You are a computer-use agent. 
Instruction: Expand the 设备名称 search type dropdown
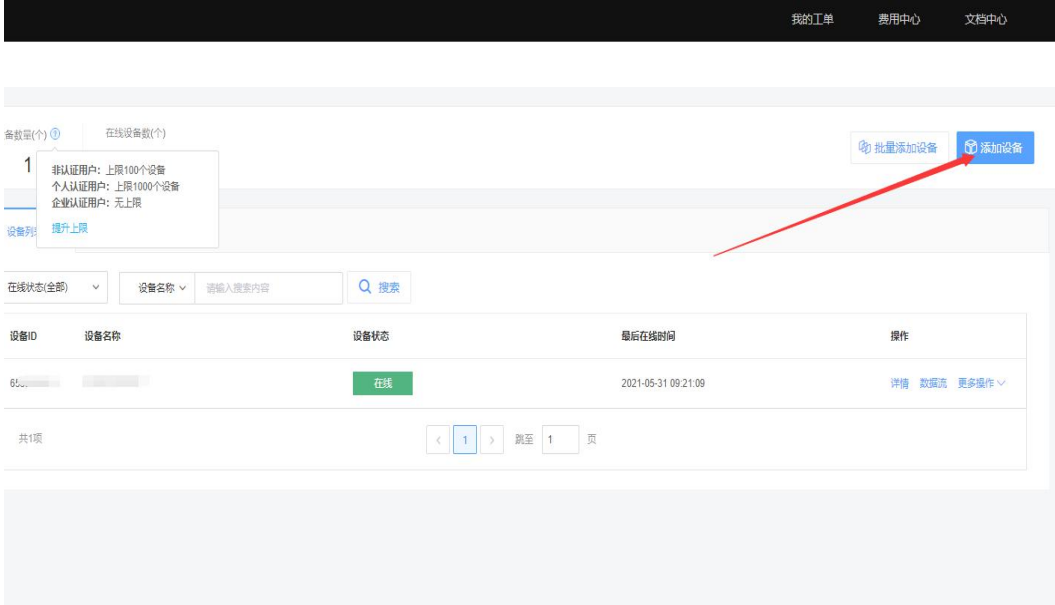(x=160, y=288)
